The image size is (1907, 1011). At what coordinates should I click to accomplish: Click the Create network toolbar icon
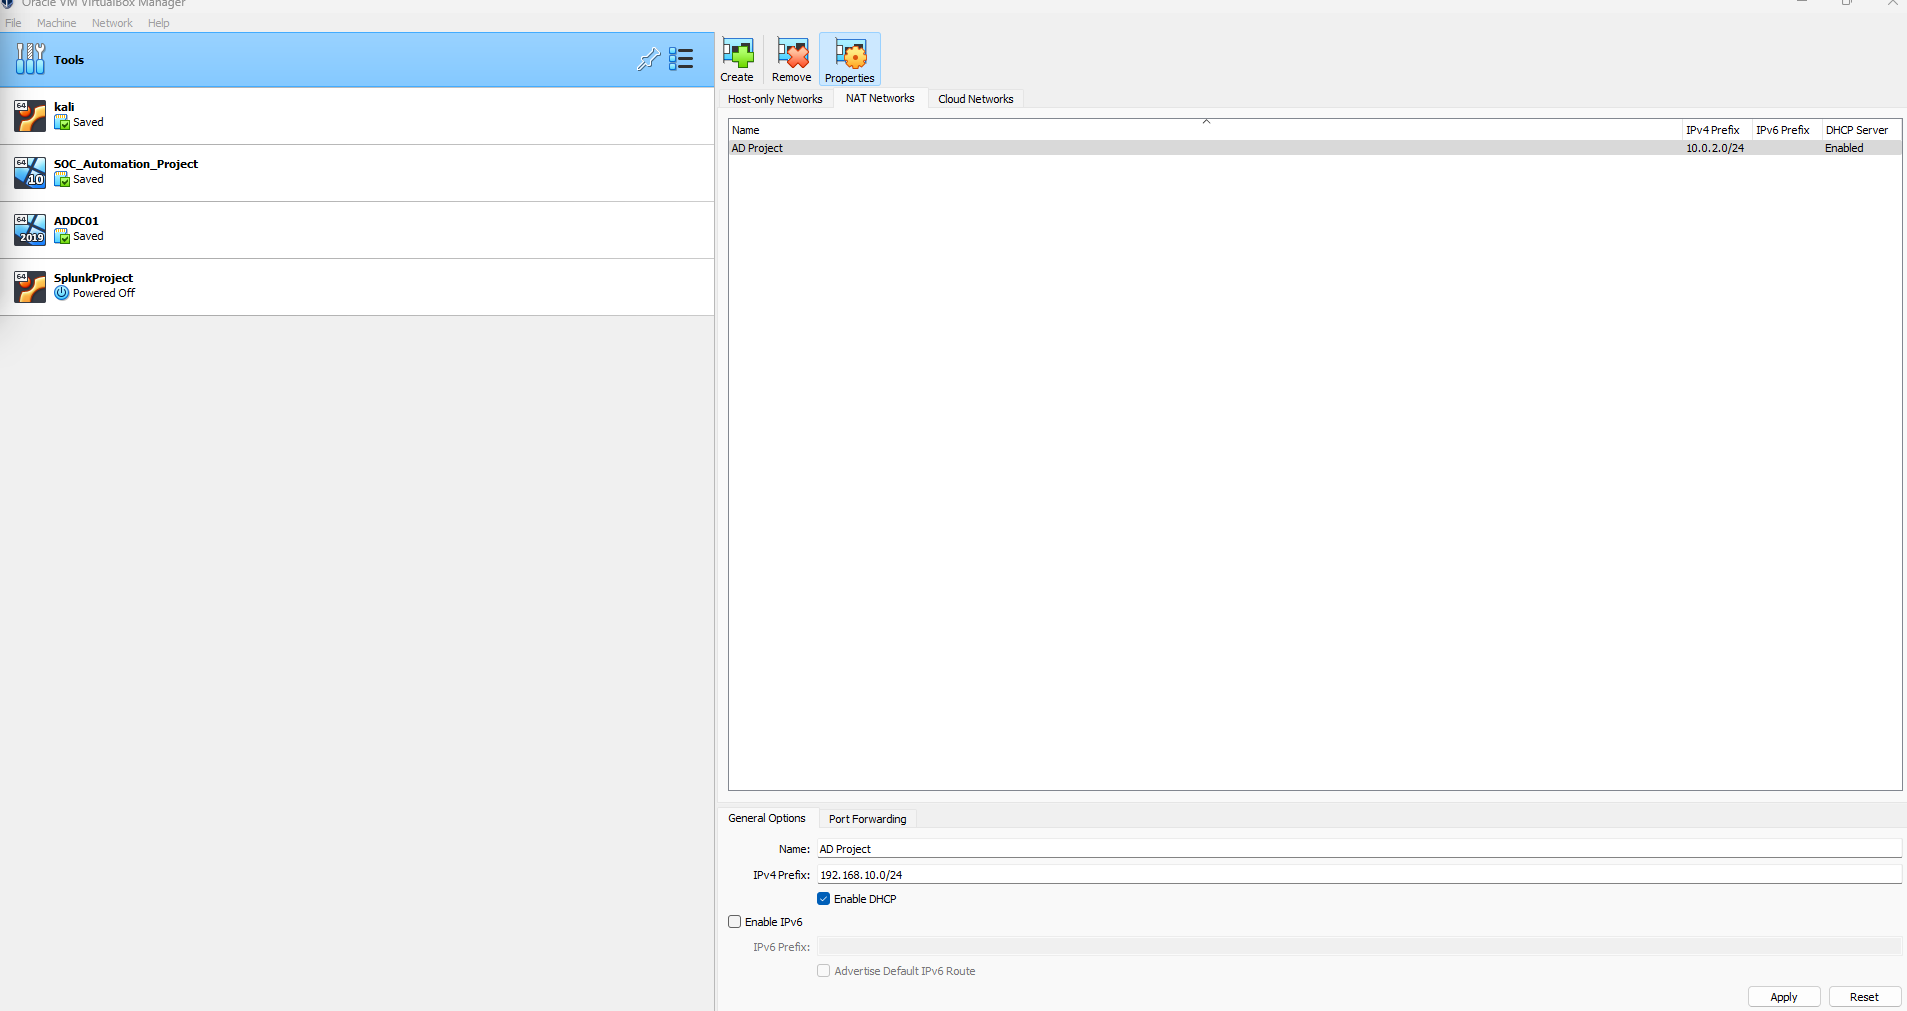pos(738,53)
